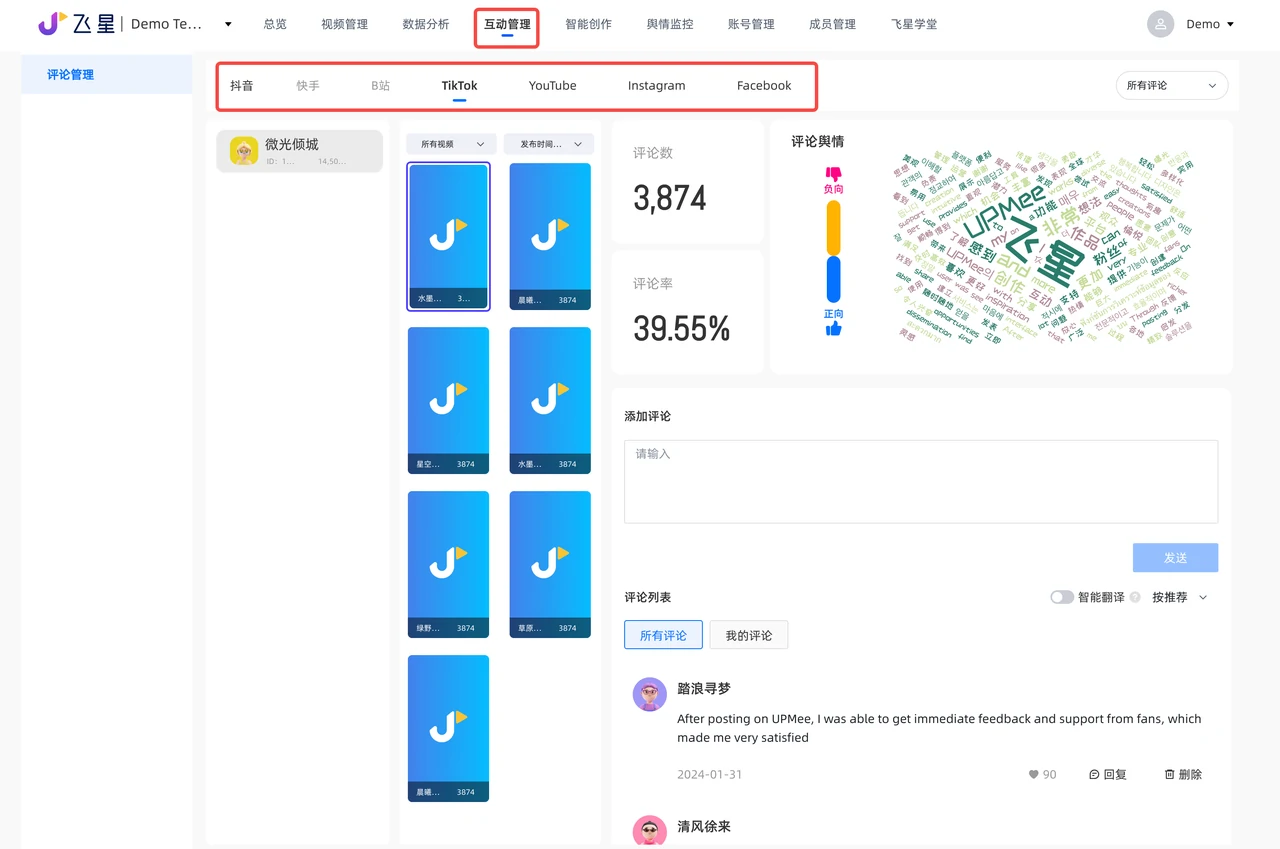Click the 发送 send button

[1175, 557]
